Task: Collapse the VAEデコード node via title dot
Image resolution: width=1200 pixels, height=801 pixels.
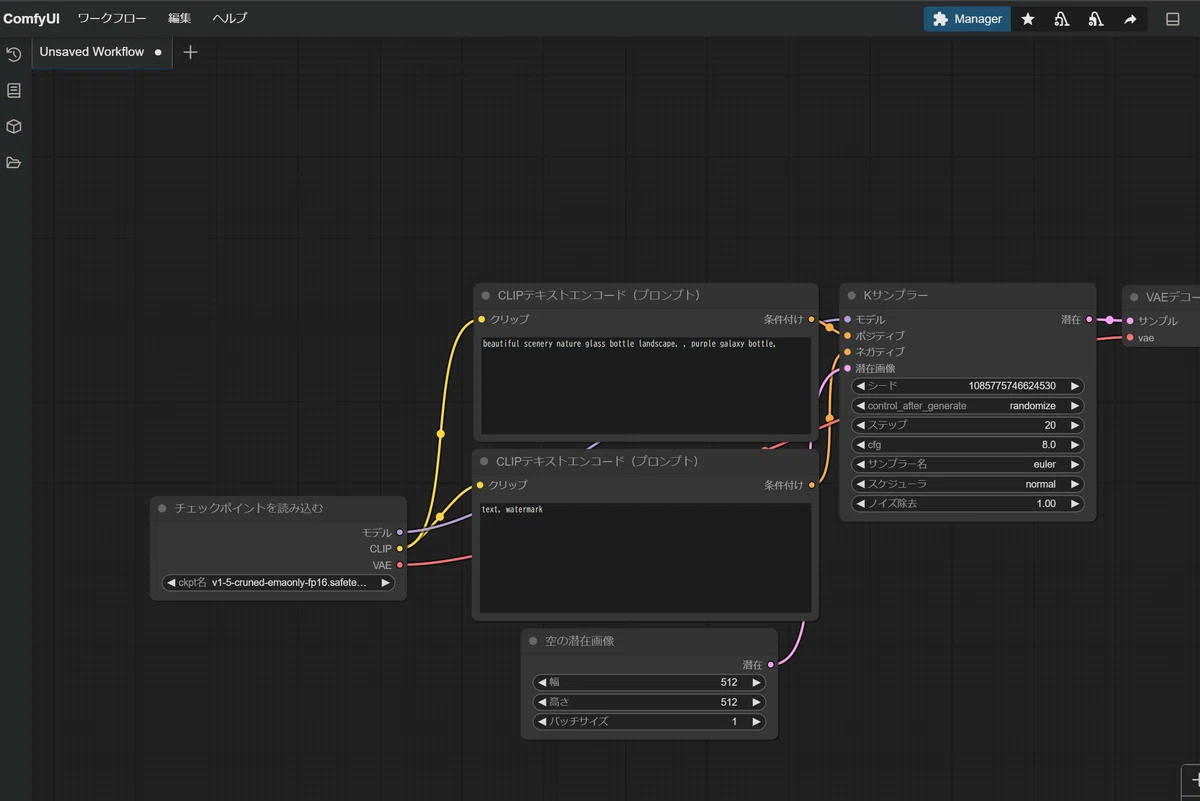Action: coord(1134,297)
